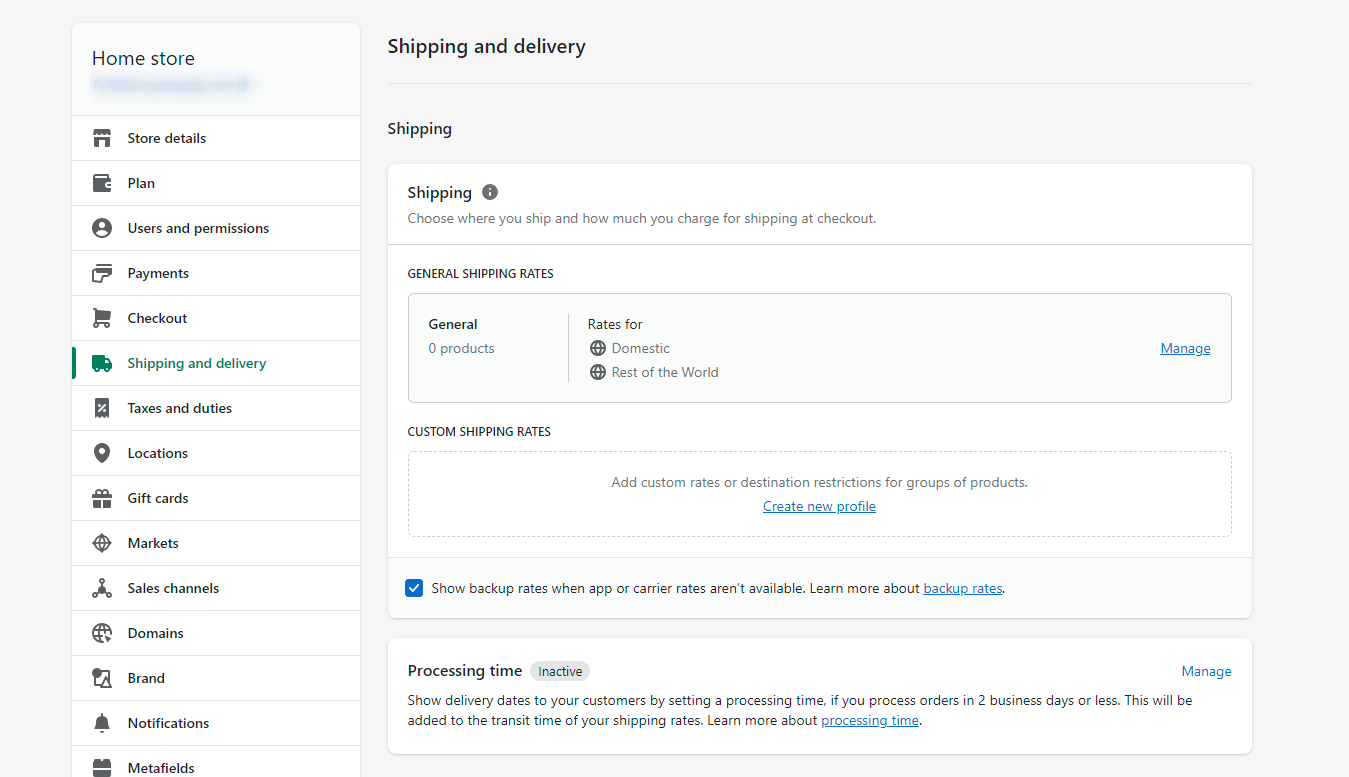Click the Home store heading
This screenshot has width=1349, height=777.
pos(143,58)
